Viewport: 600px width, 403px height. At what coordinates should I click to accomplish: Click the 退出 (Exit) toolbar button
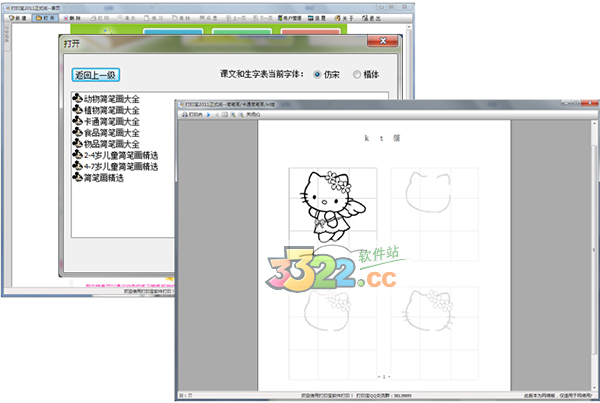pos(371,18)
